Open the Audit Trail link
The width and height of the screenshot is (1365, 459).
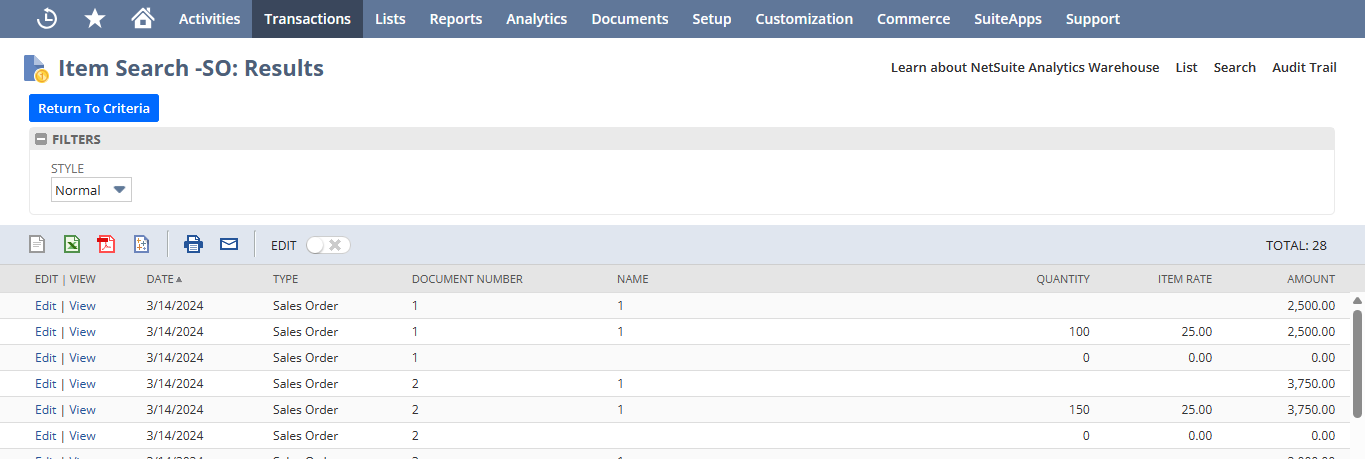pyautogui.click(x=1303, y=68)
